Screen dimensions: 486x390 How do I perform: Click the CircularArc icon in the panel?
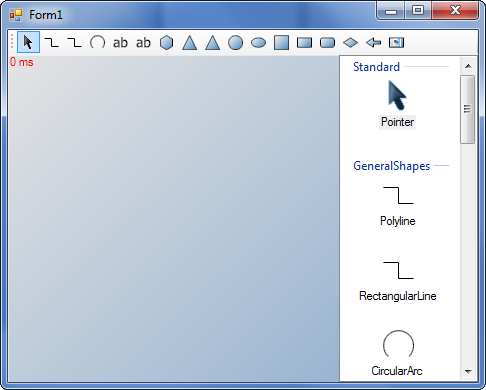click(x=398, y=344)
